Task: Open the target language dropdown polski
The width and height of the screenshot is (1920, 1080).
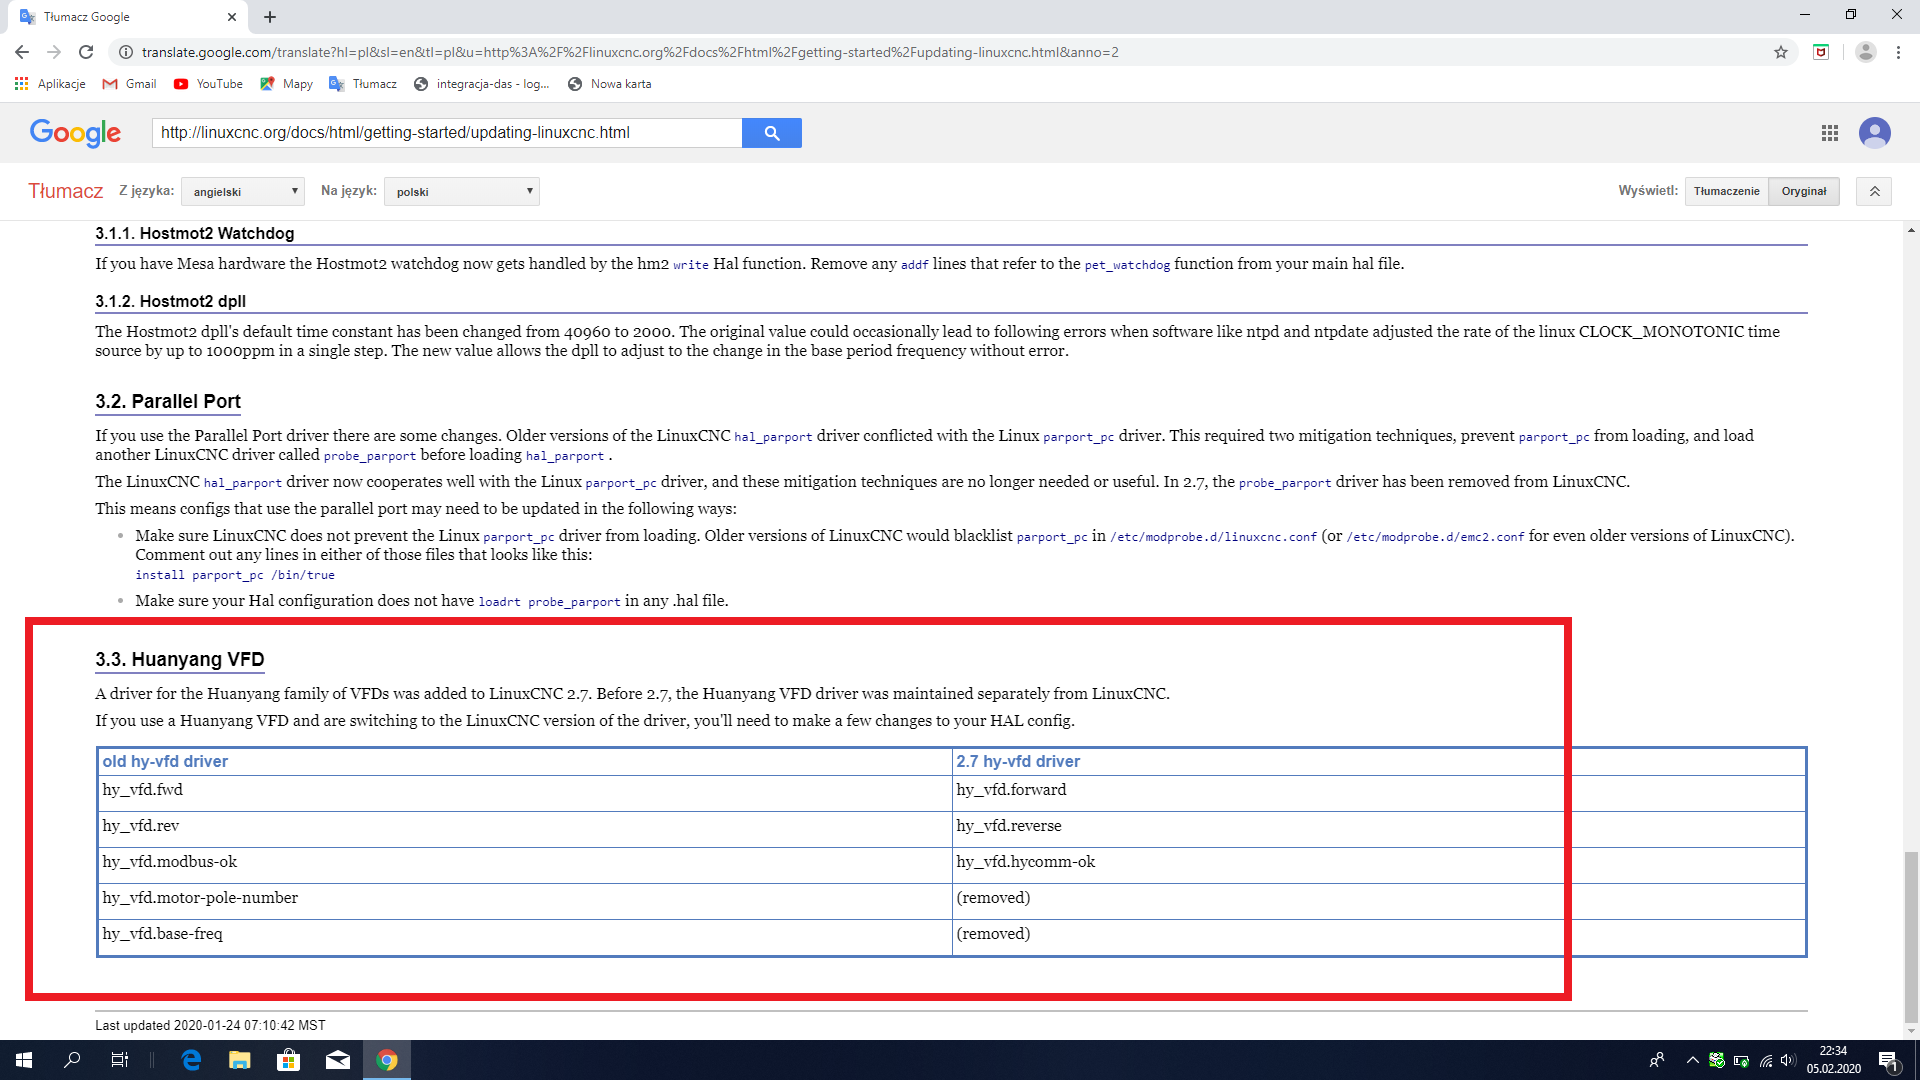Action: point(462,192)
